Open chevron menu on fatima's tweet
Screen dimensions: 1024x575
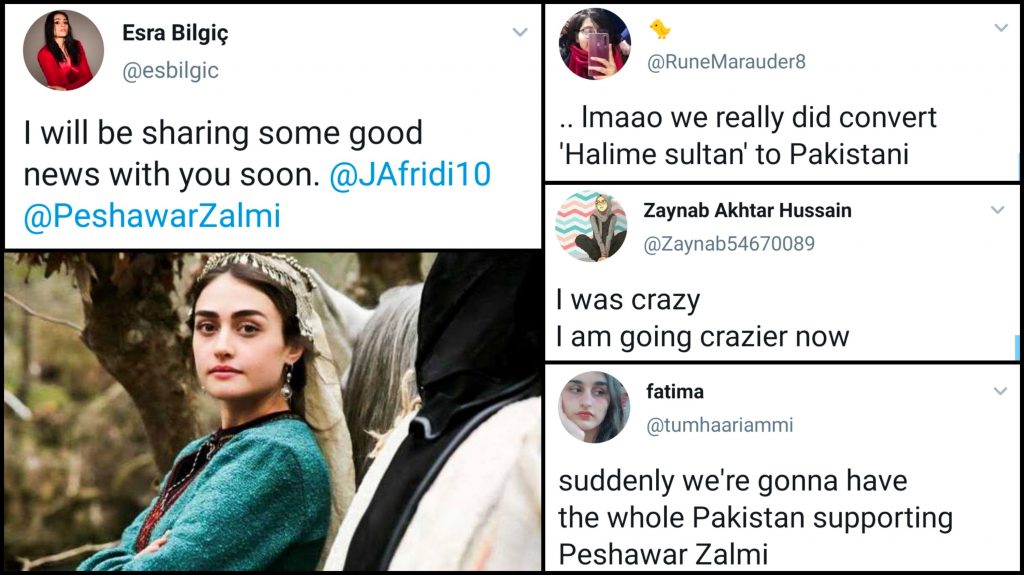click(1000, 391)
